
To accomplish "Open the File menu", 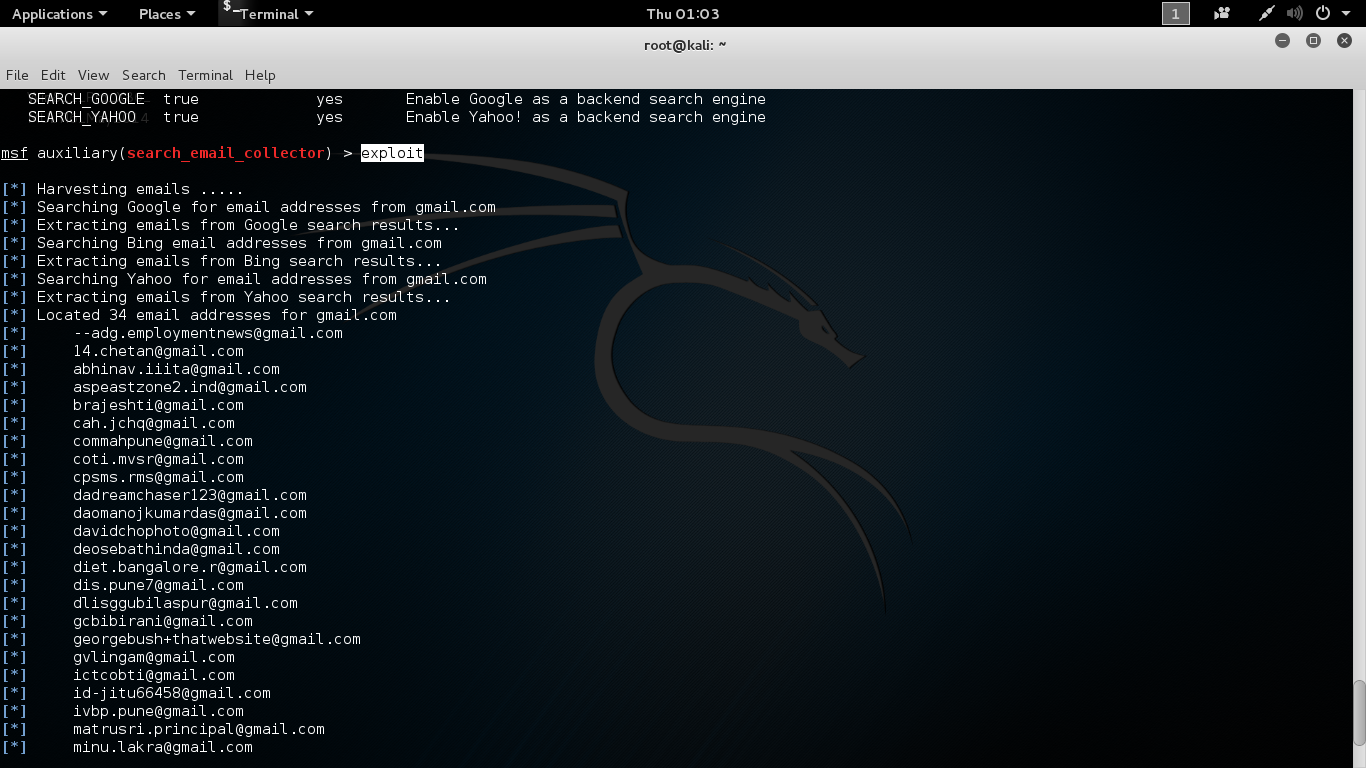I will click(17, 75).
